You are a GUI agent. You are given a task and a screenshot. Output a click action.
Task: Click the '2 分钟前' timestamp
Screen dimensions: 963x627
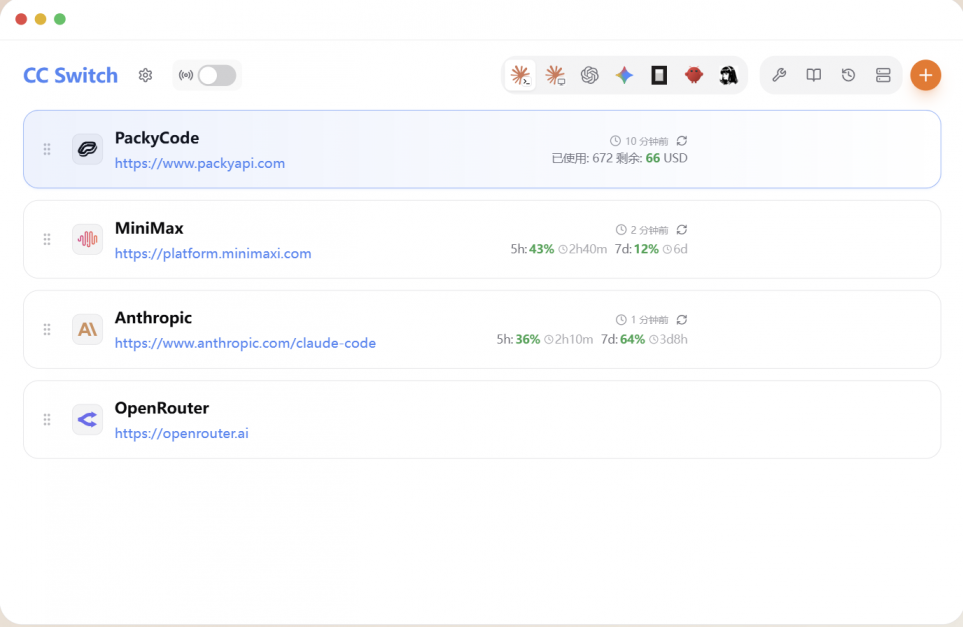pyautogui.click(x=649, y=230)
